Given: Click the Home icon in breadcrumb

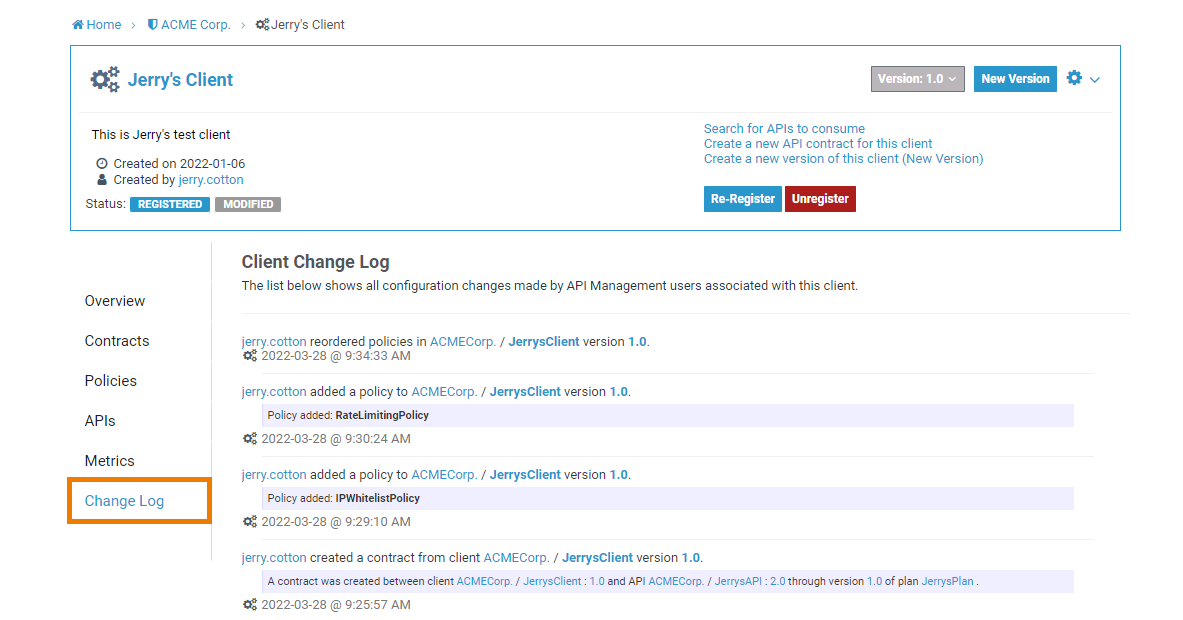Looking at the screenshot, I should (x=78, y=25).
